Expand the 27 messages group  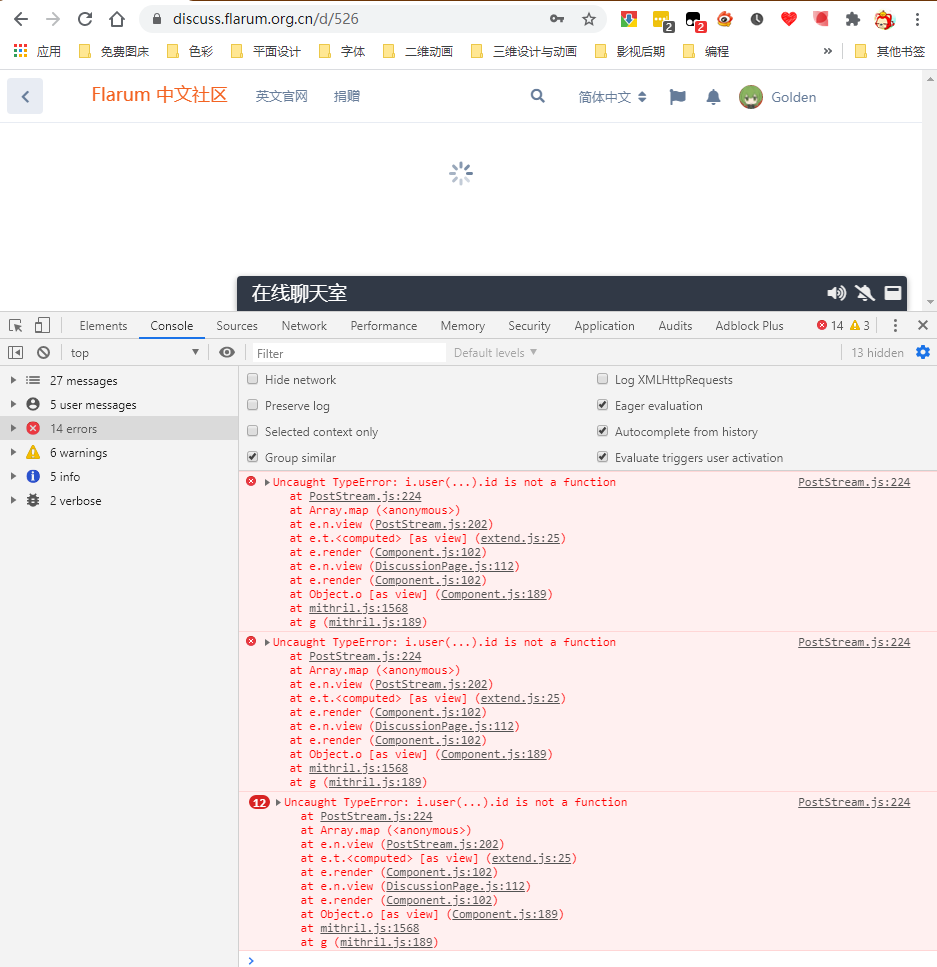pyautogui.click(x=13, y=381)
